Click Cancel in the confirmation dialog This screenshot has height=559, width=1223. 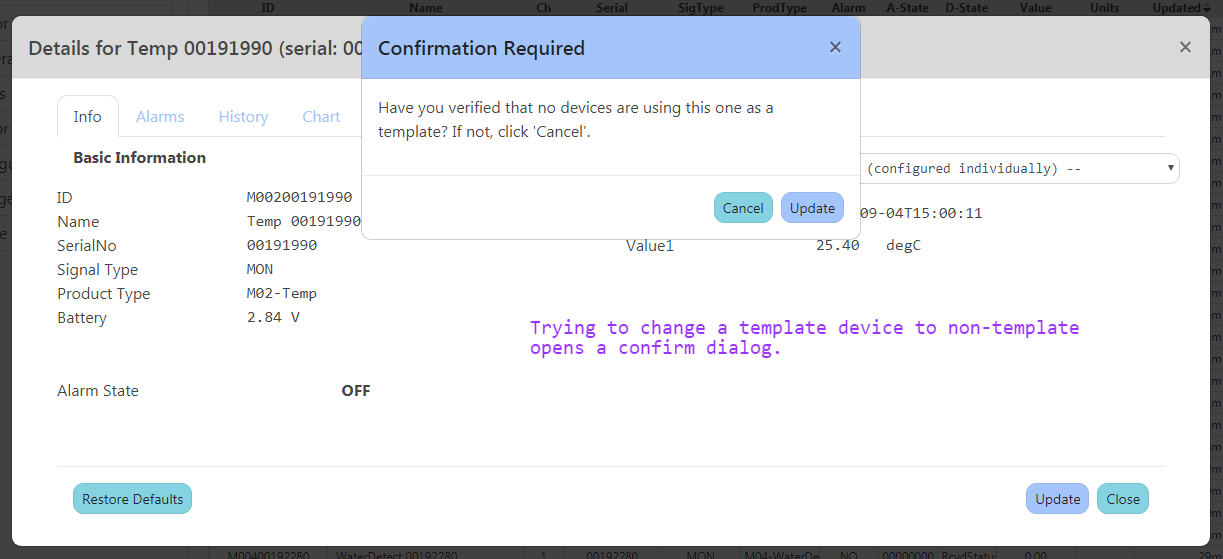click(743, 208)
